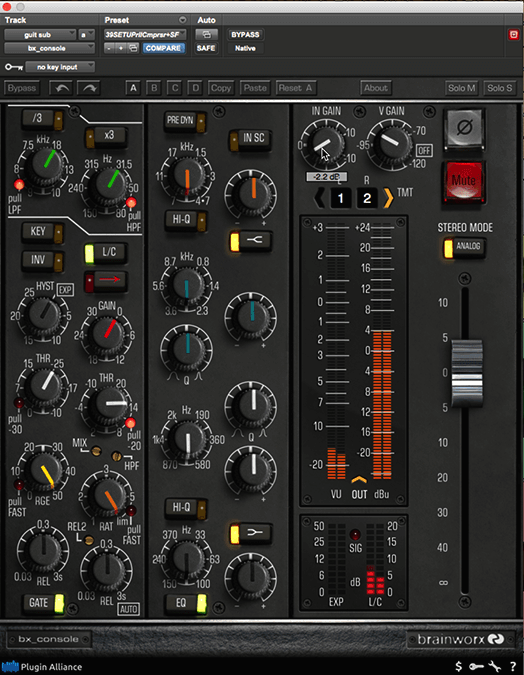Toggle the low shelf/bell shape switch
This screenshot has width=524, height=675.
[251, 533]
